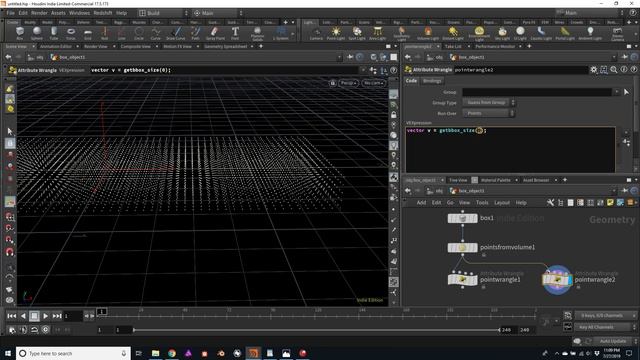Select the L-System shelf tool

point(281,33)
